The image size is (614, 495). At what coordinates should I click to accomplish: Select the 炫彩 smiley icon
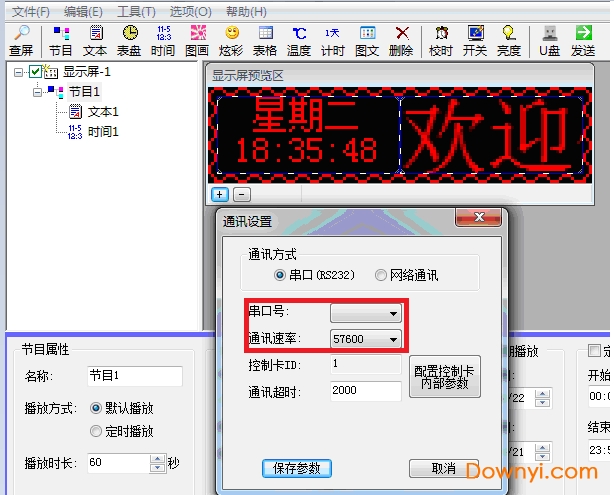231,41
